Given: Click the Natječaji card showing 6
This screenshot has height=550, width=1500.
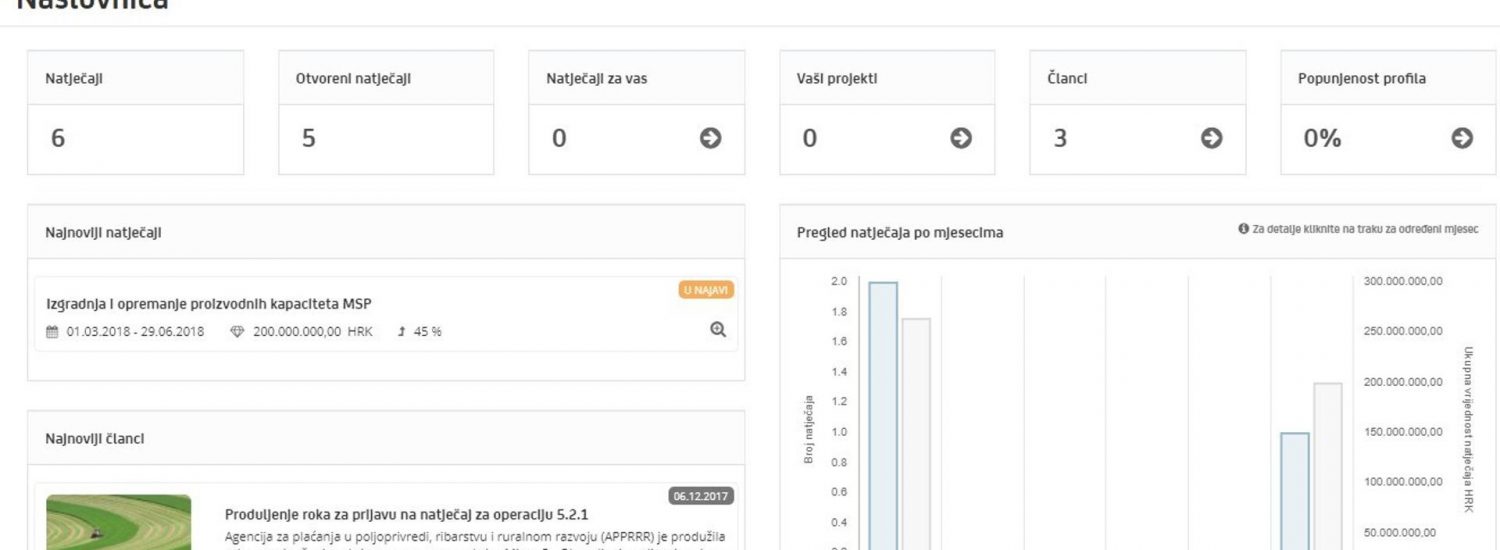Looking at the screenshot, I should click(135, 112).
